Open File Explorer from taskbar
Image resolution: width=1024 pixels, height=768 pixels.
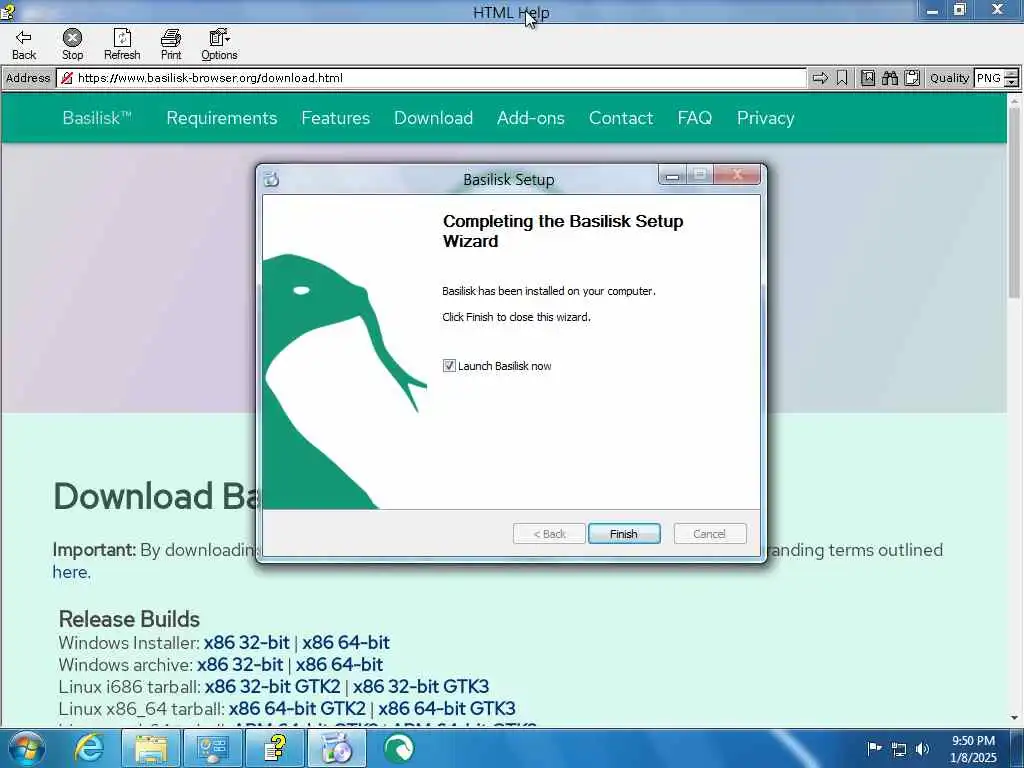click(x=151, y=748)
